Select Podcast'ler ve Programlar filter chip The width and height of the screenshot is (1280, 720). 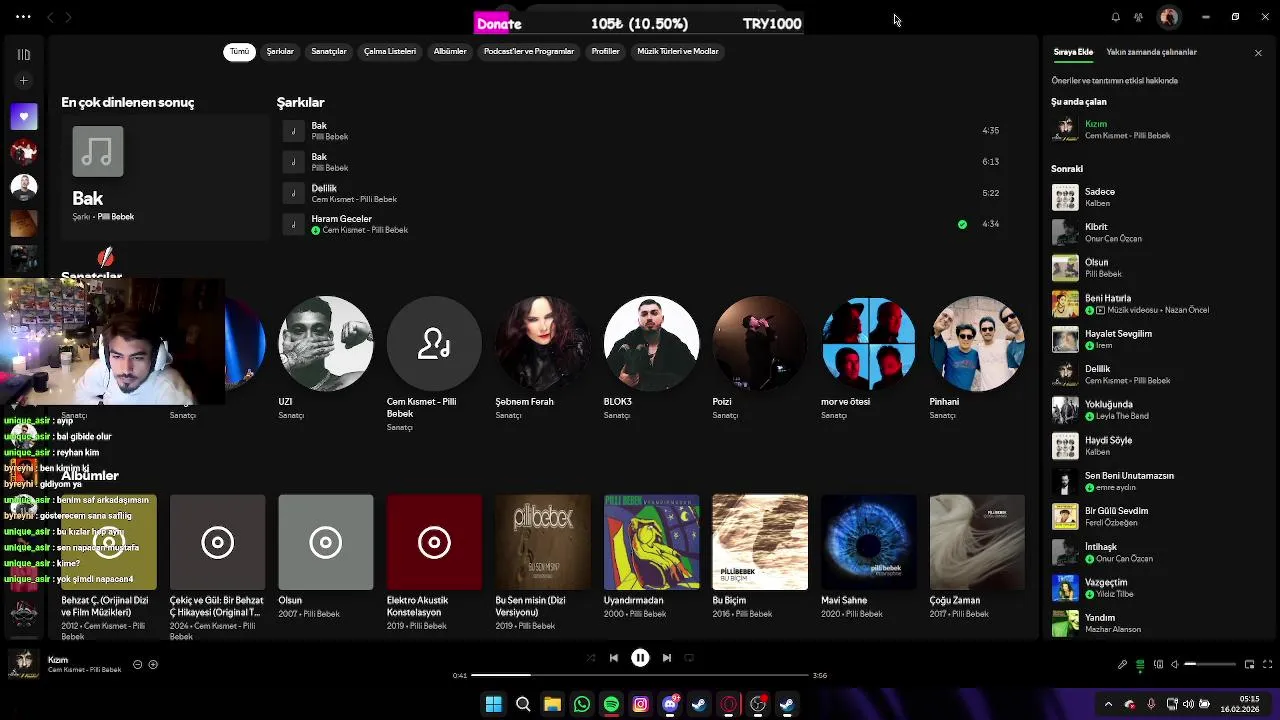529,51
